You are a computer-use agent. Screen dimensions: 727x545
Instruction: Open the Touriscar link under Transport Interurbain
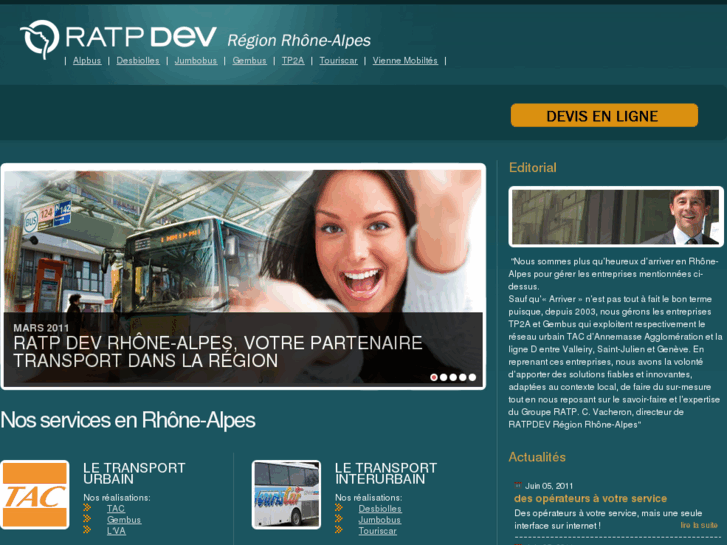[377, 531]
